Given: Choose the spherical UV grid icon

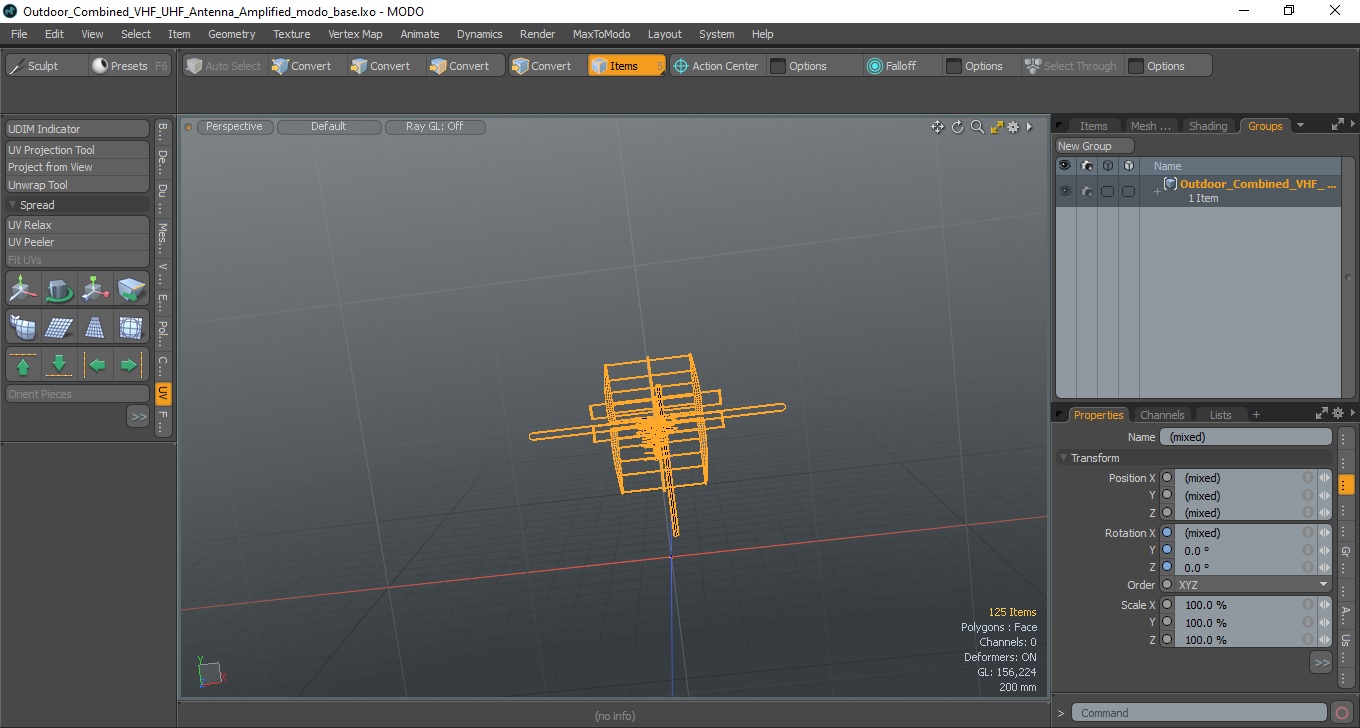Looking at the screenshot, I should pos(131,327).
